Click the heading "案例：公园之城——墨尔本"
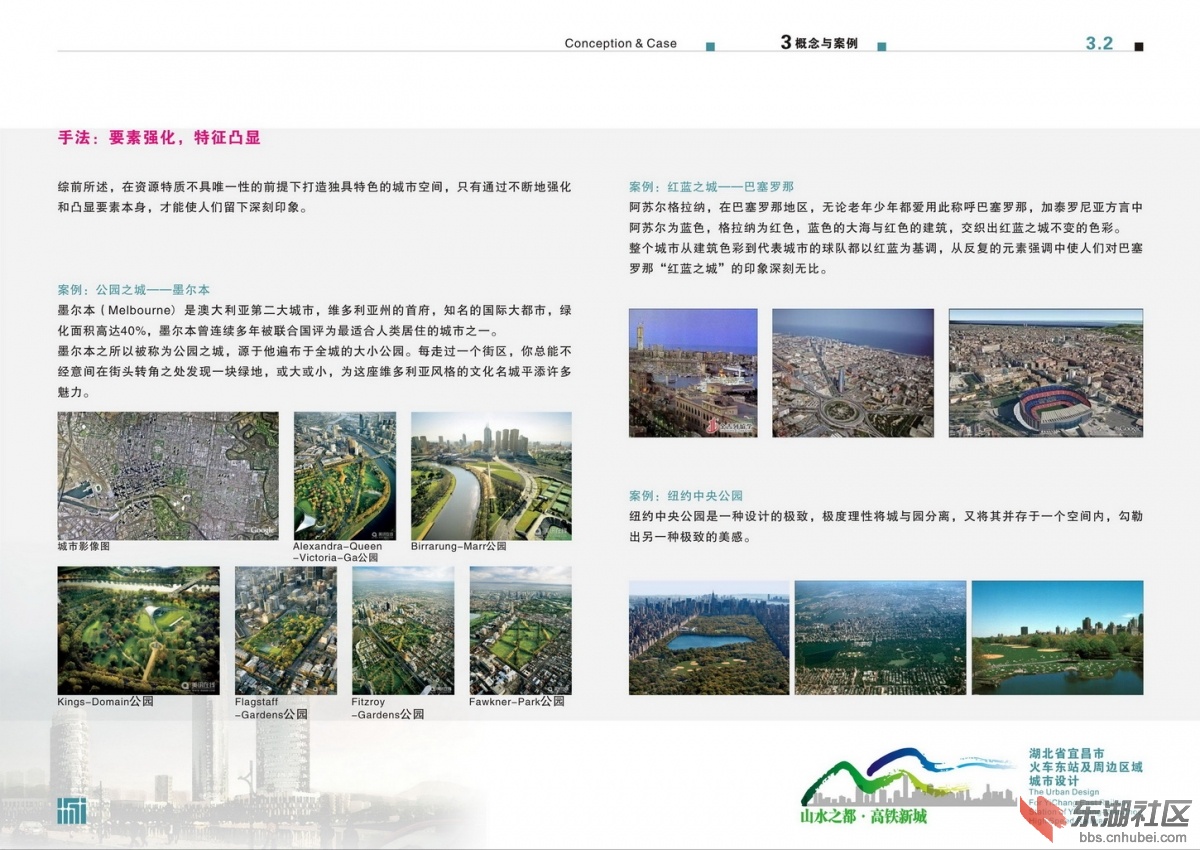This screenshot has width=1200, height=850. (x=134, y=290)
